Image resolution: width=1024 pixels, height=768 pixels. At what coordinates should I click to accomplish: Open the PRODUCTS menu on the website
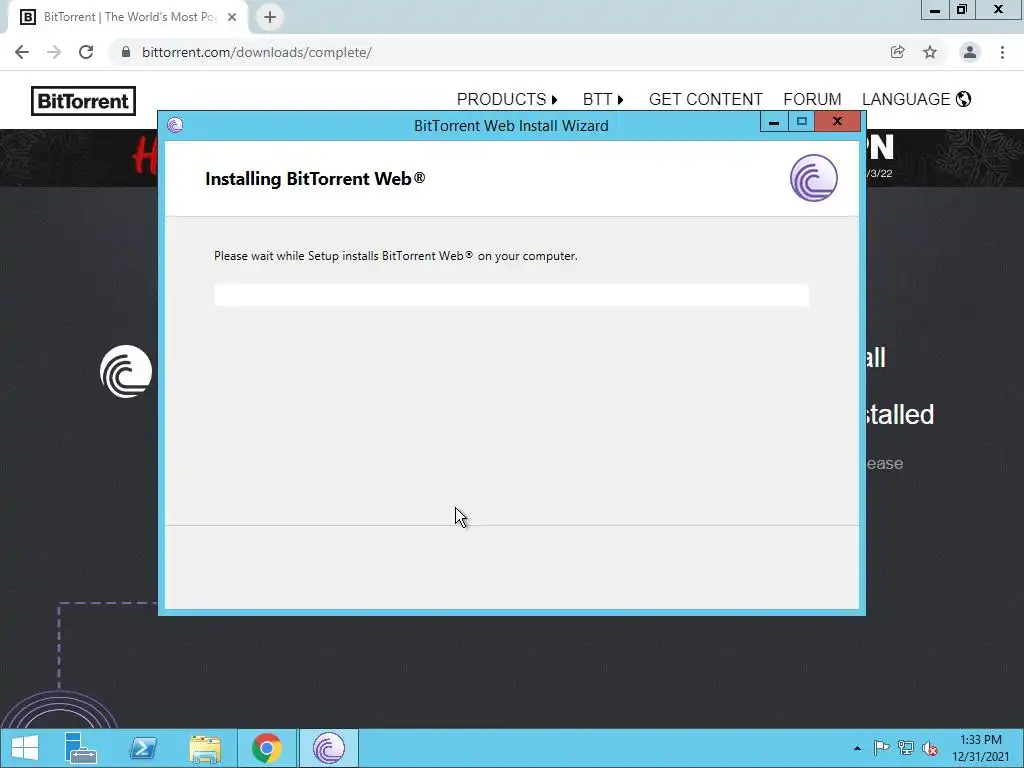click(507, 99)
